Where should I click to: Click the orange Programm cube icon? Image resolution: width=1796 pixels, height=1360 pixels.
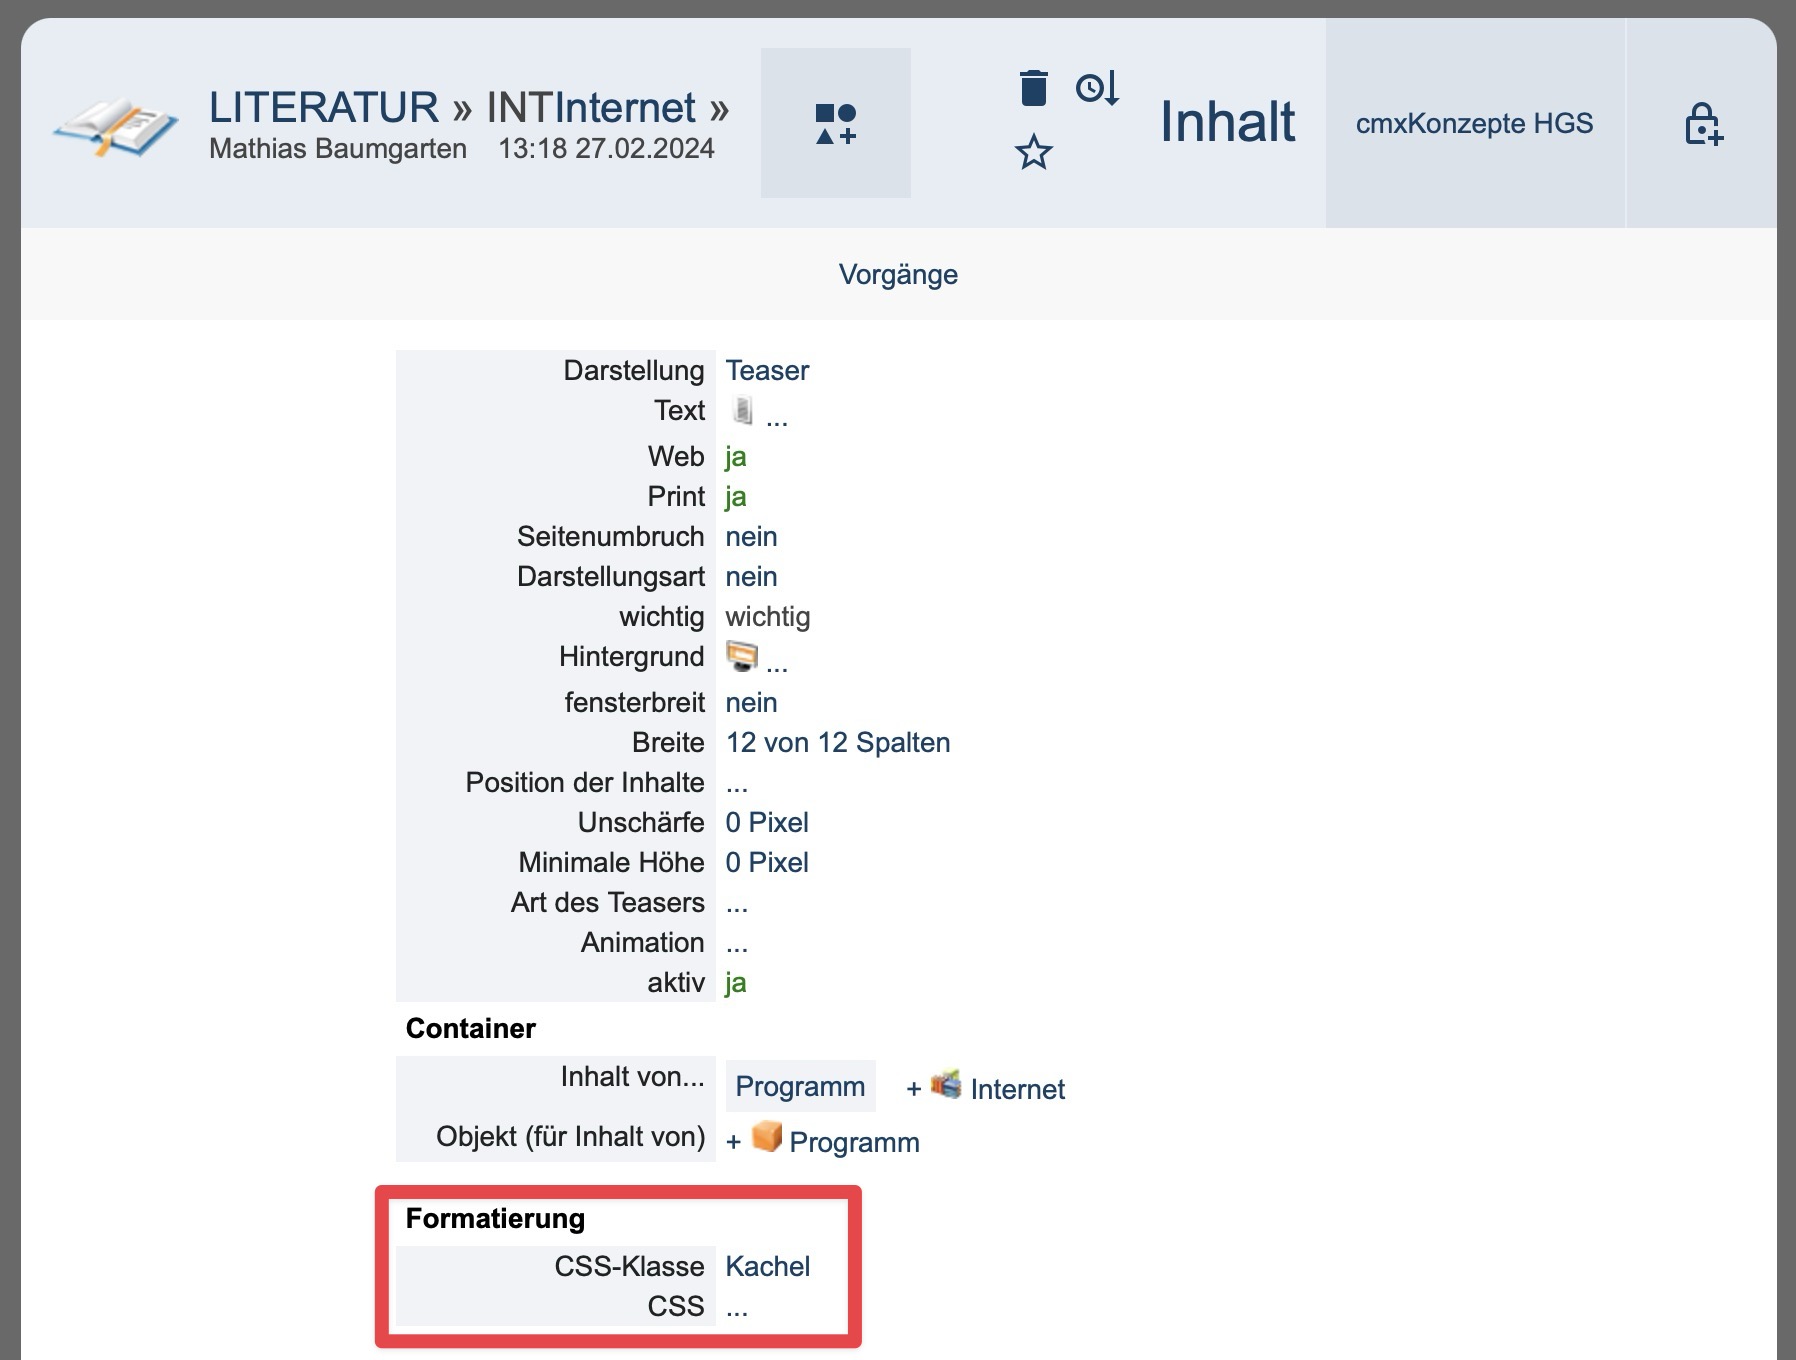point(766,1137)
